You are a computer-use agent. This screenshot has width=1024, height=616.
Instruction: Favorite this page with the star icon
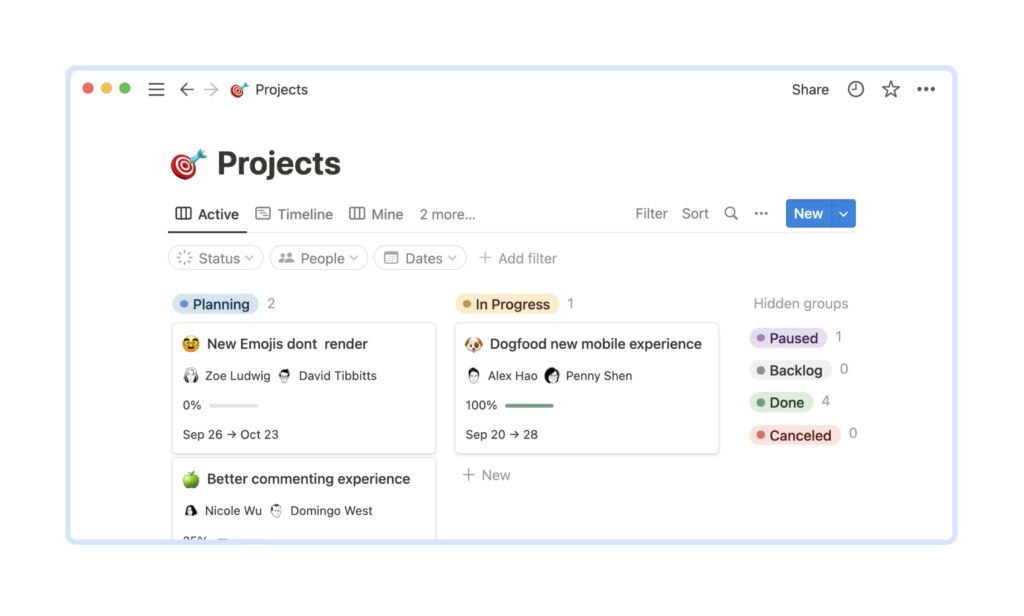pyautogui.click(x=891, y=90)
